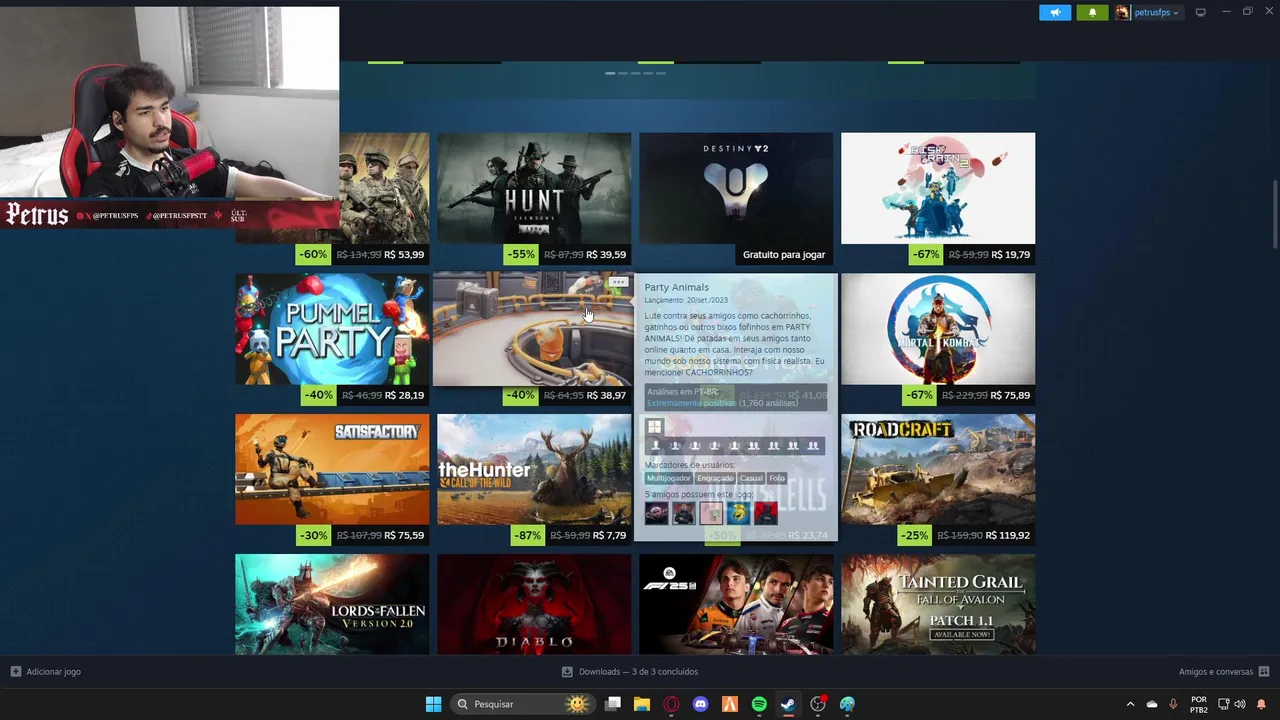Open the Satisfactory game capsule
The width and height of the screenshot is (1280, 720).
332,470
